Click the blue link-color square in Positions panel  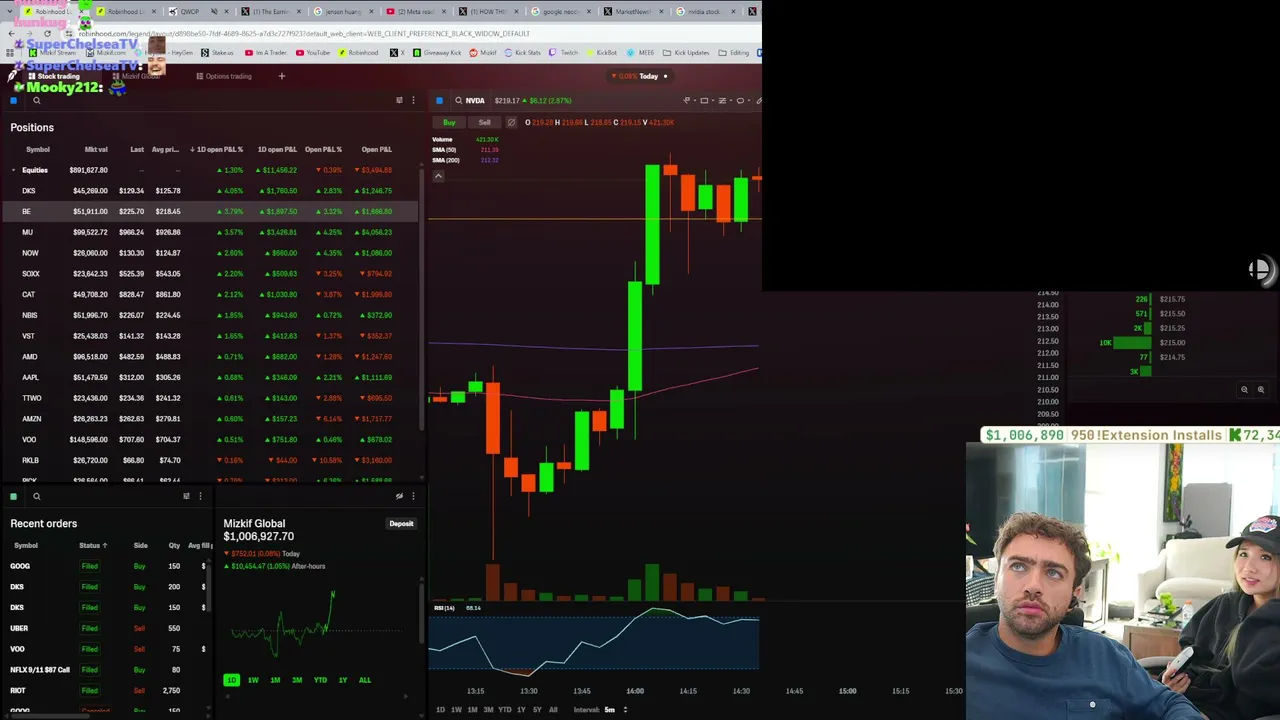[13, 100]
